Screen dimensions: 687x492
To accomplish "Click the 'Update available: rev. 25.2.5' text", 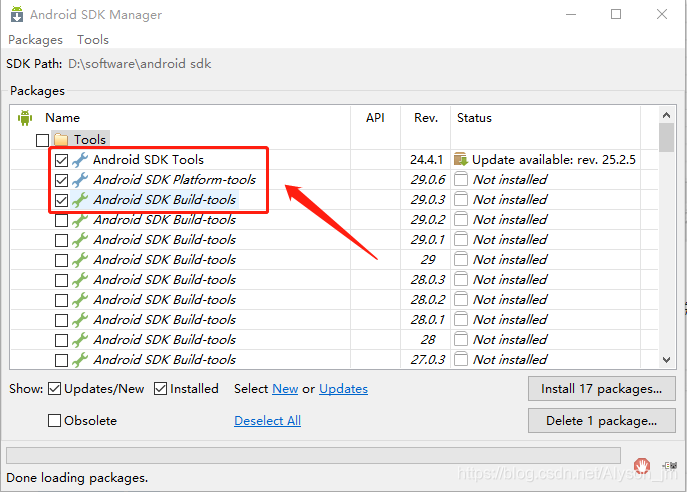I will click(554, 159).
